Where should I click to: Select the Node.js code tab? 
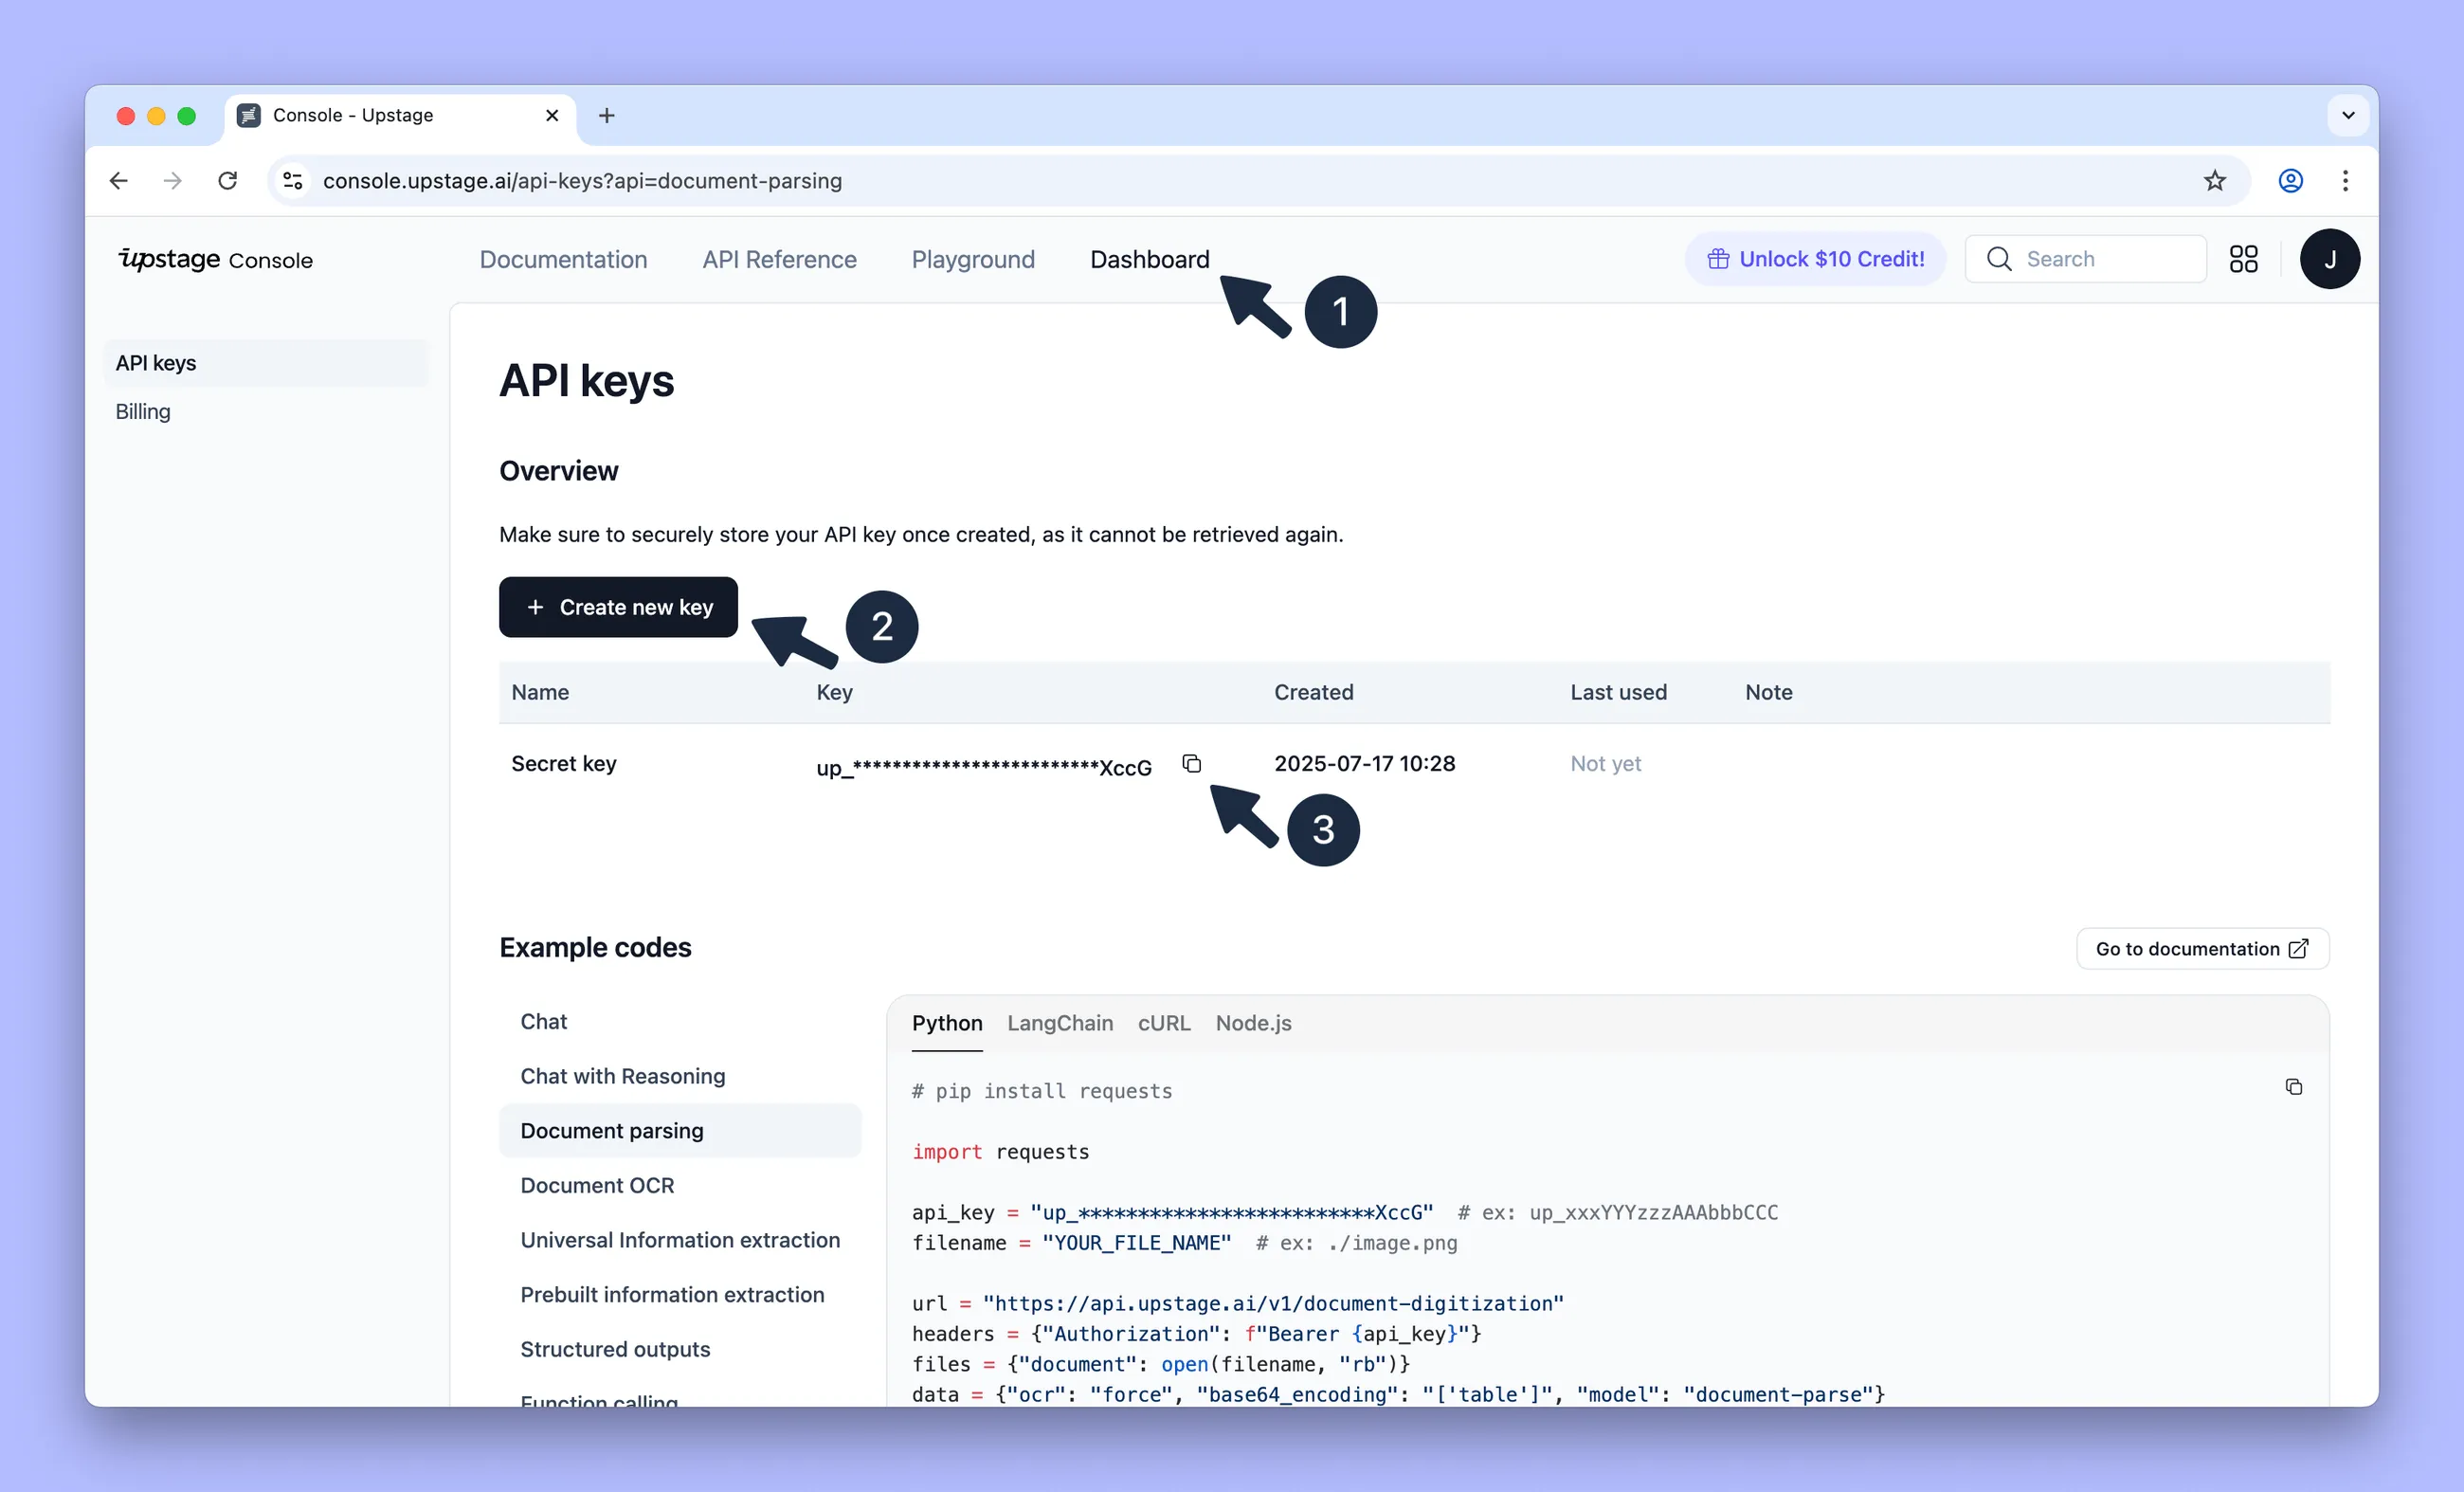[1253, 1023]
